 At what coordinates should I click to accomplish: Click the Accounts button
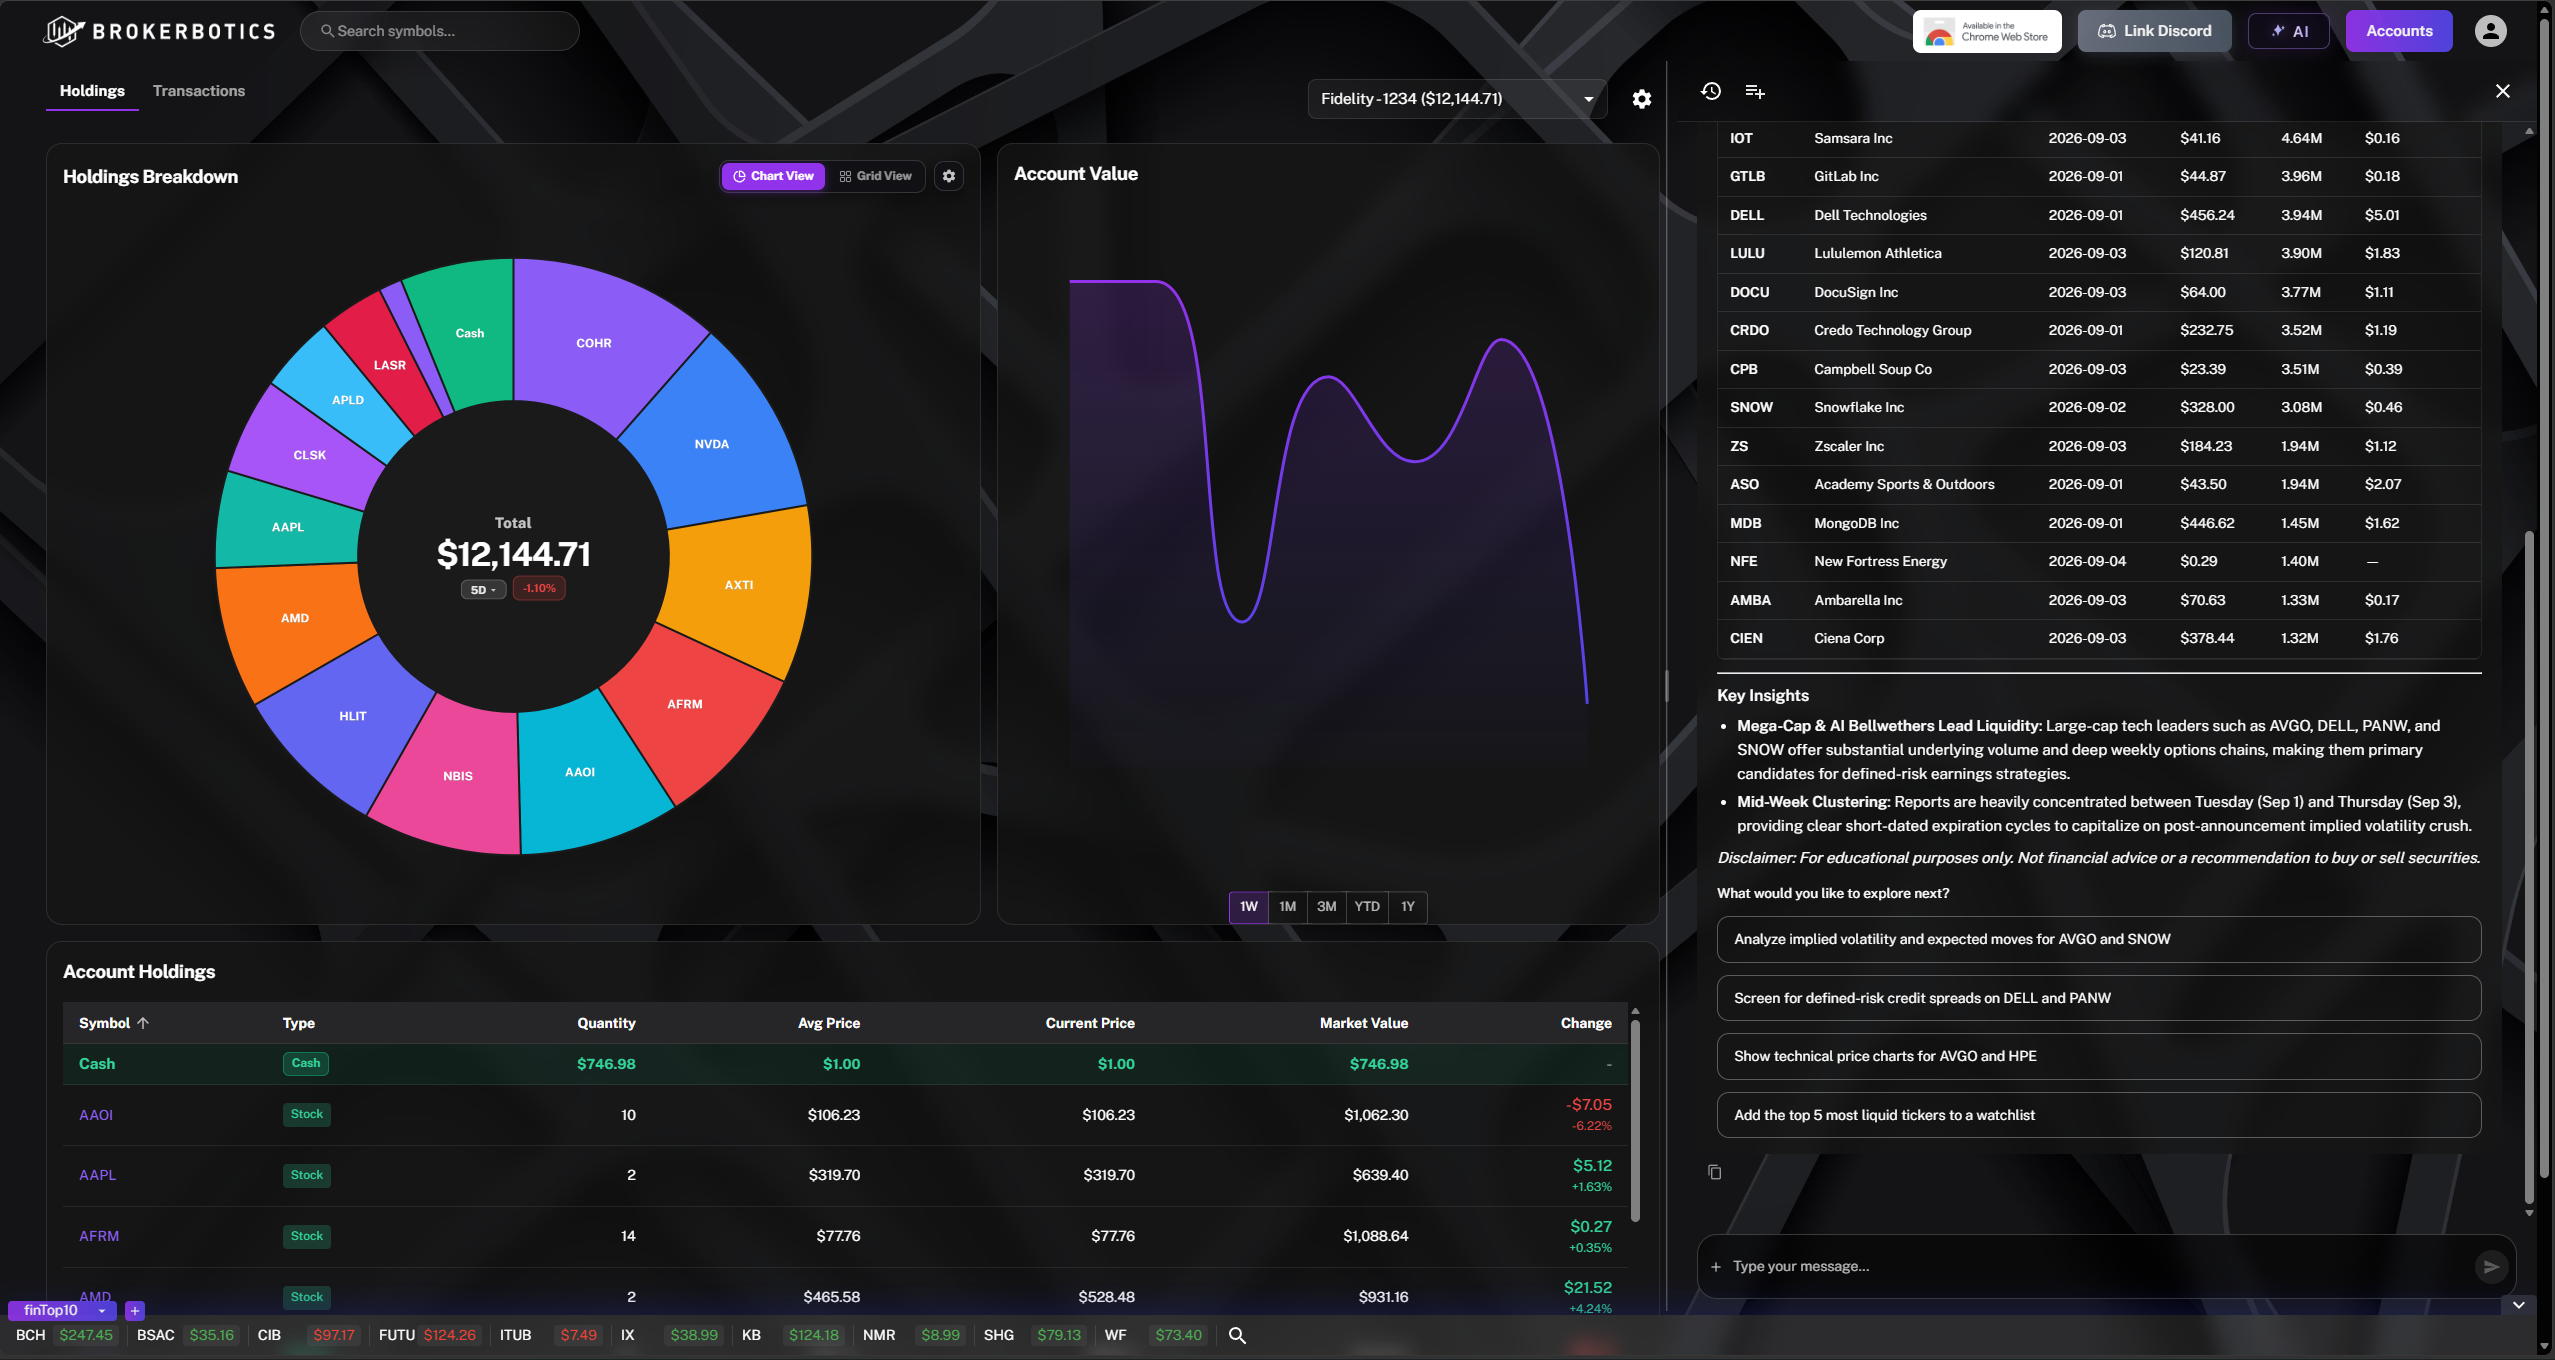(2399, 31)
